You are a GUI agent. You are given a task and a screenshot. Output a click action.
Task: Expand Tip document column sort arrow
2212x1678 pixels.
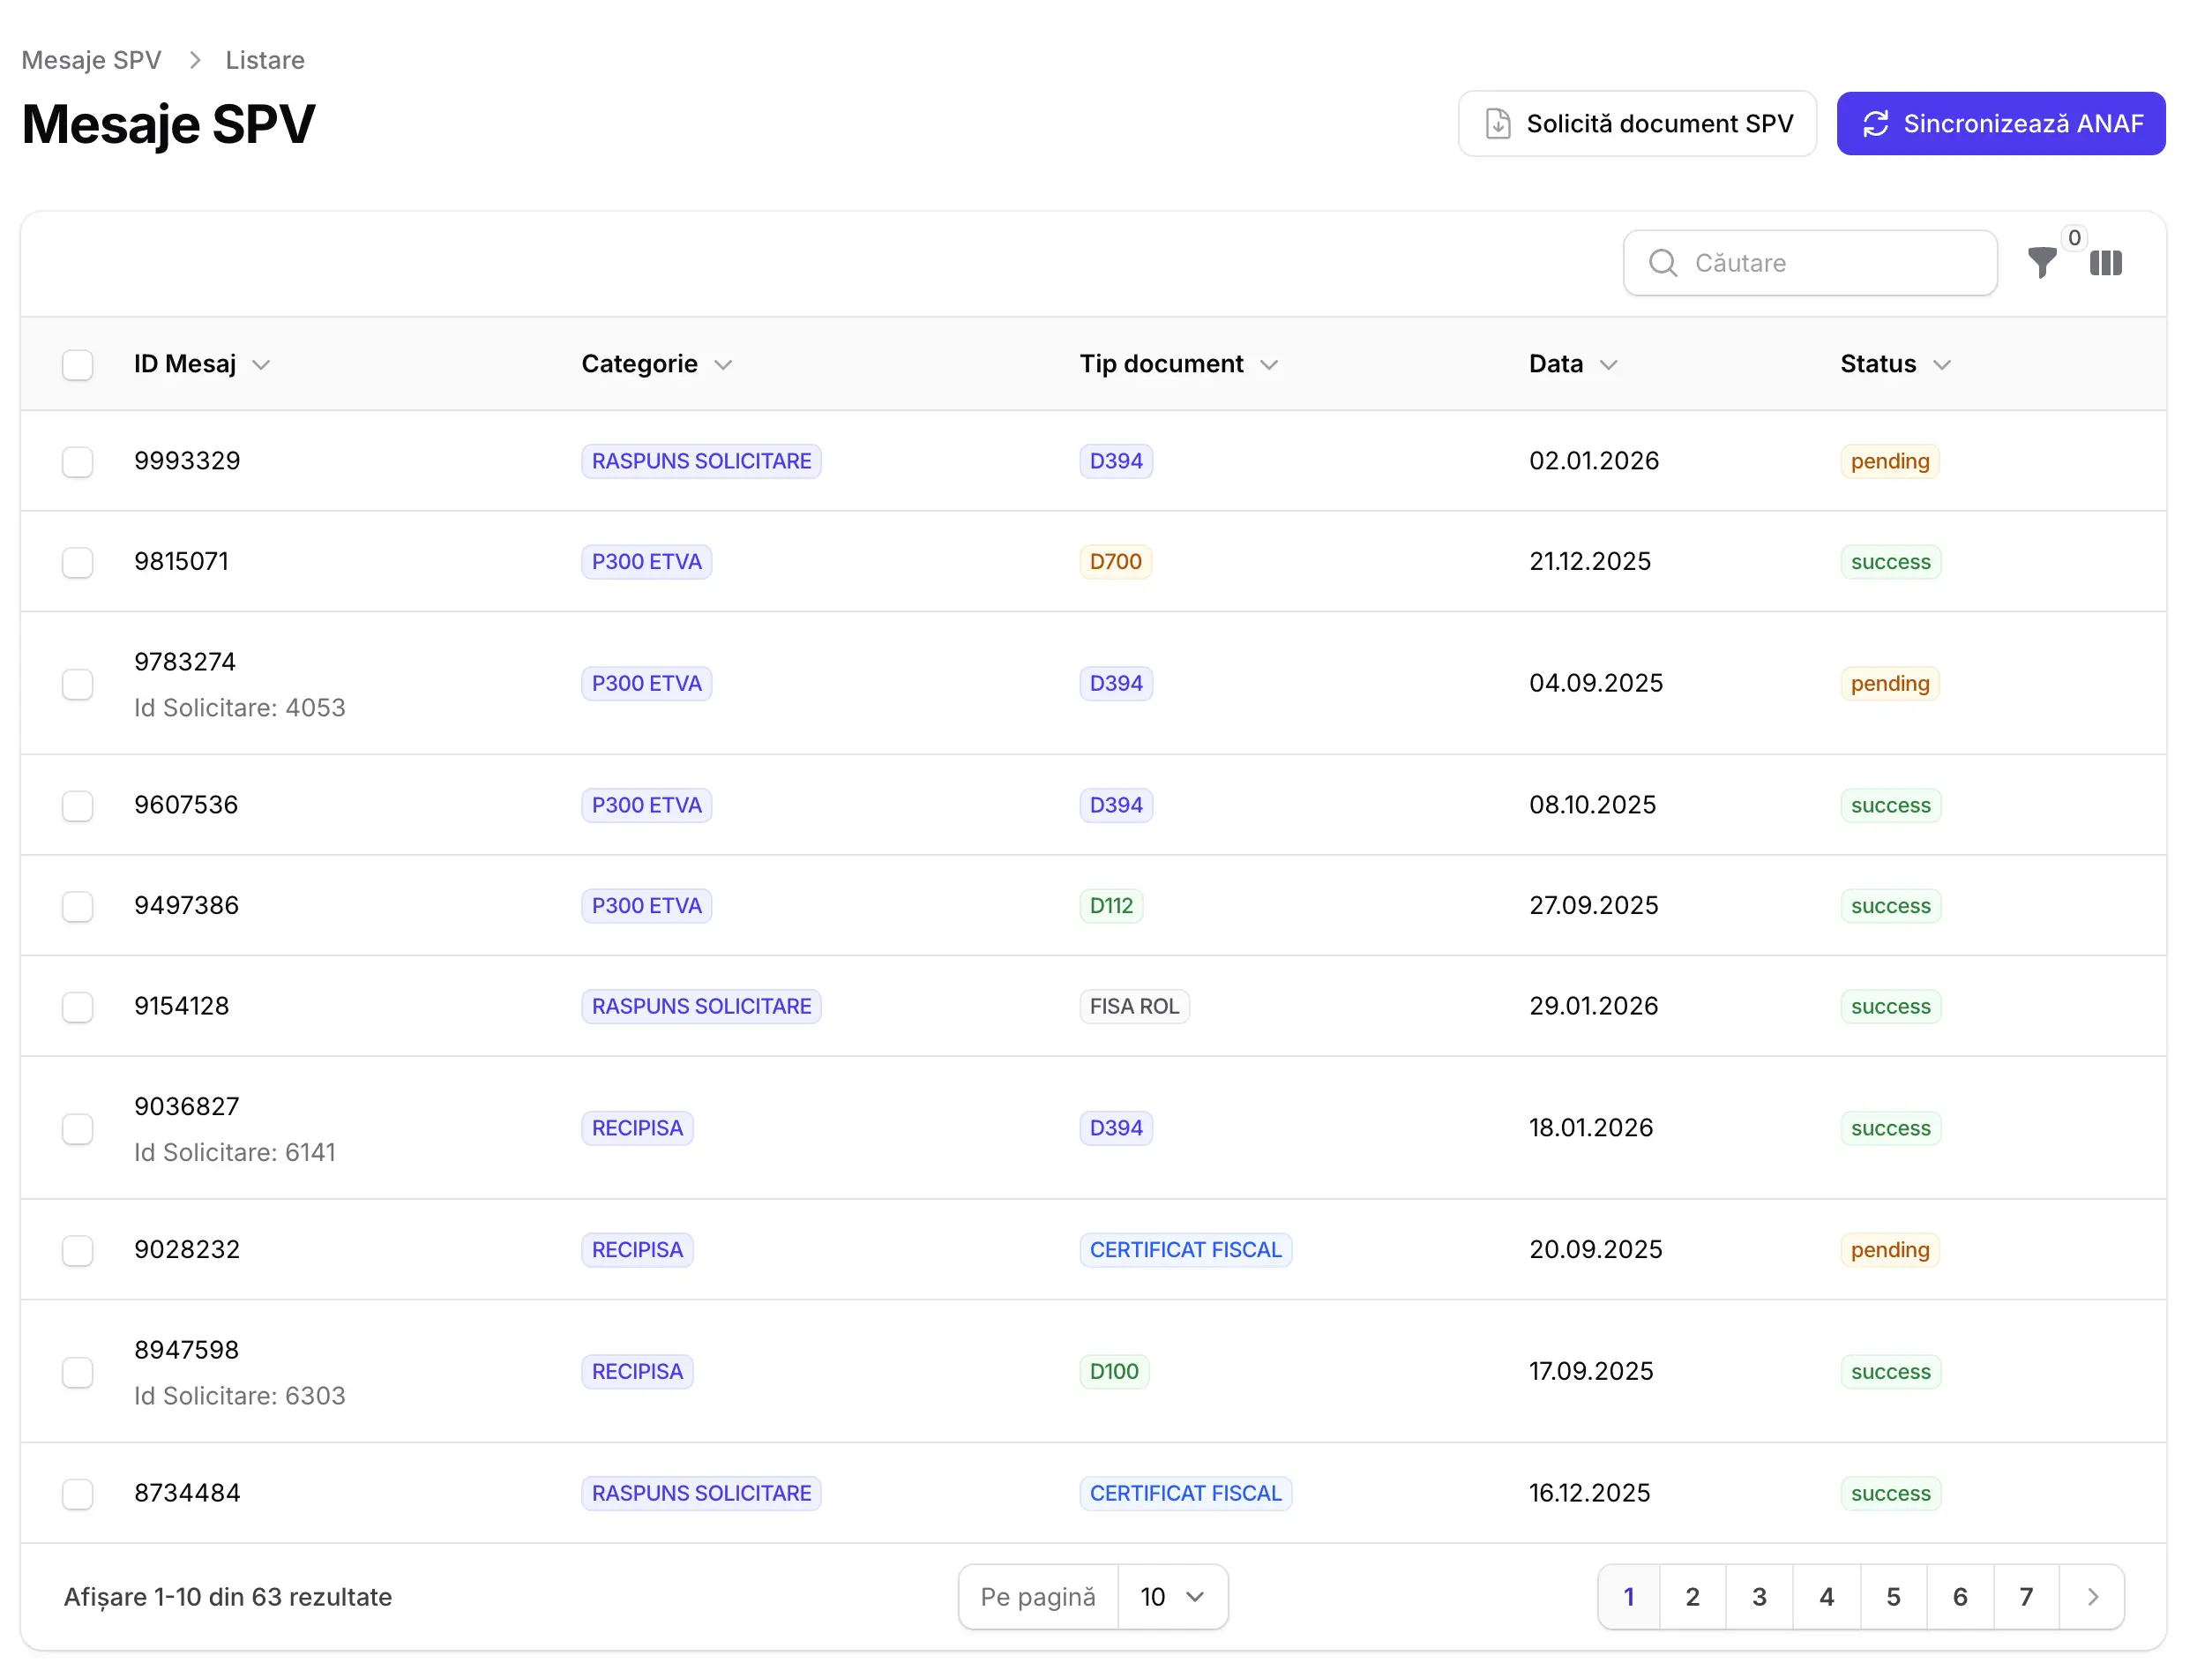point(1268,365)
